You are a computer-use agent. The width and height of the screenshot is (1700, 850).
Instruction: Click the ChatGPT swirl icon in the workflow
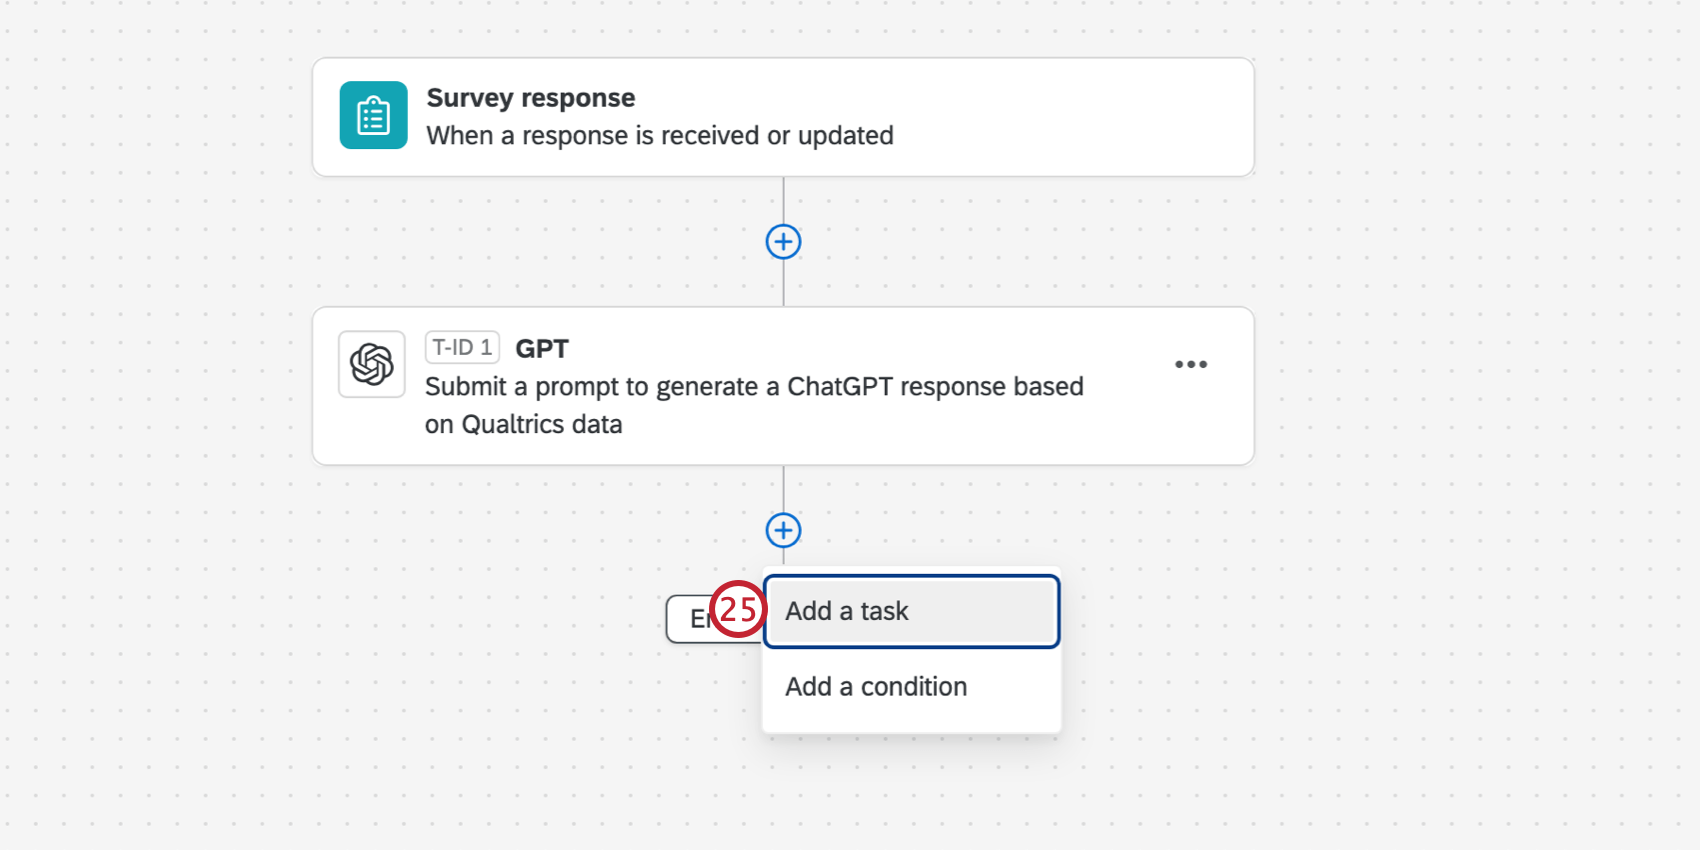tap(371, 364)
